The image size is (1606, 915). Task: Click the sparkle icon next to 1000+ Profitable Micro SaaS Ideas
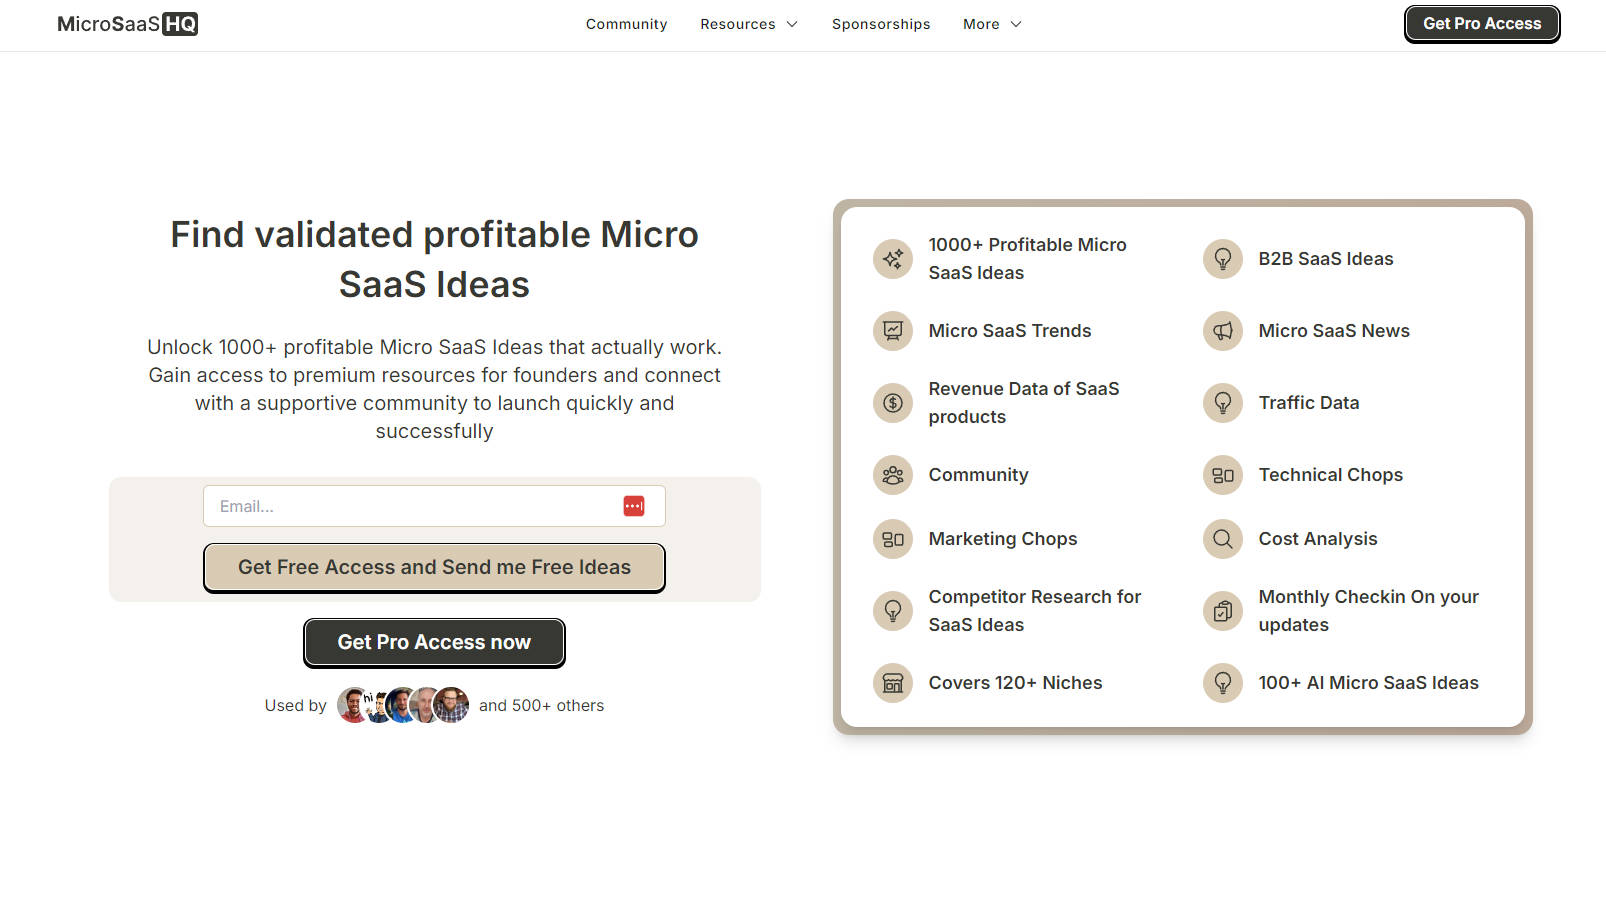[892, 258]
